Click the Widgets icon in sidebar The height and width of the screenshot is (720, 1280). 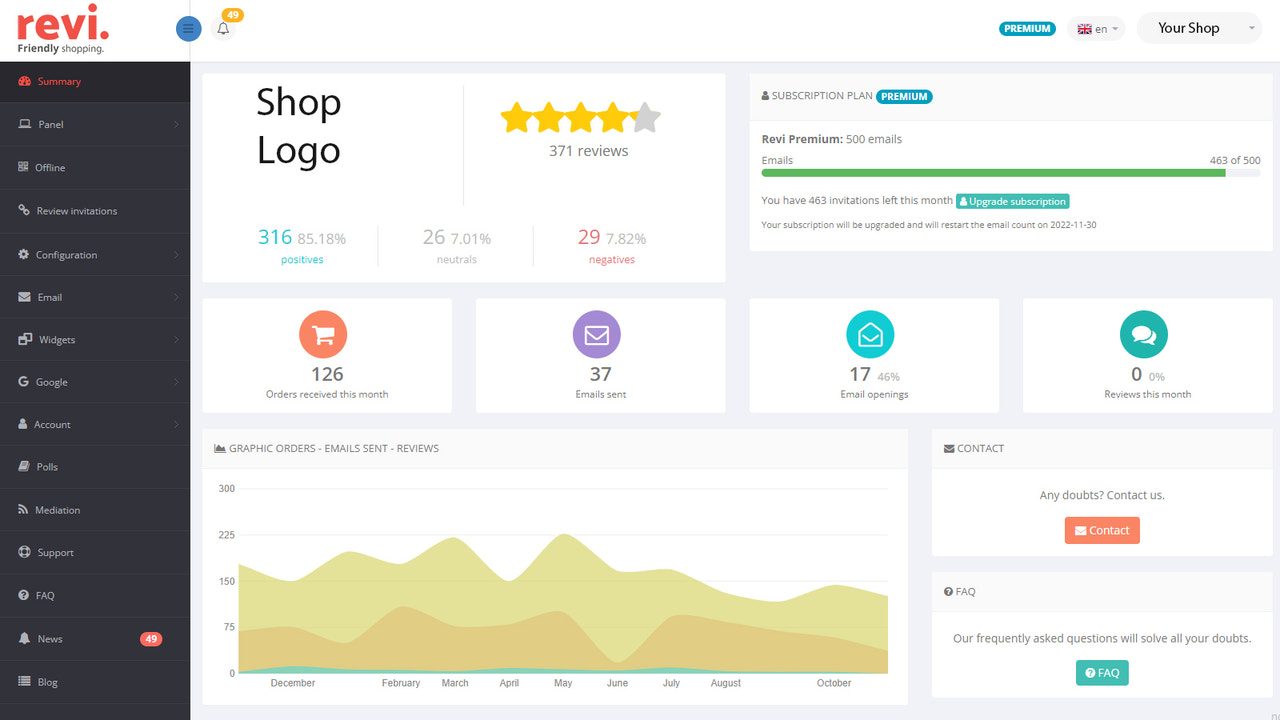click(25, 339)
